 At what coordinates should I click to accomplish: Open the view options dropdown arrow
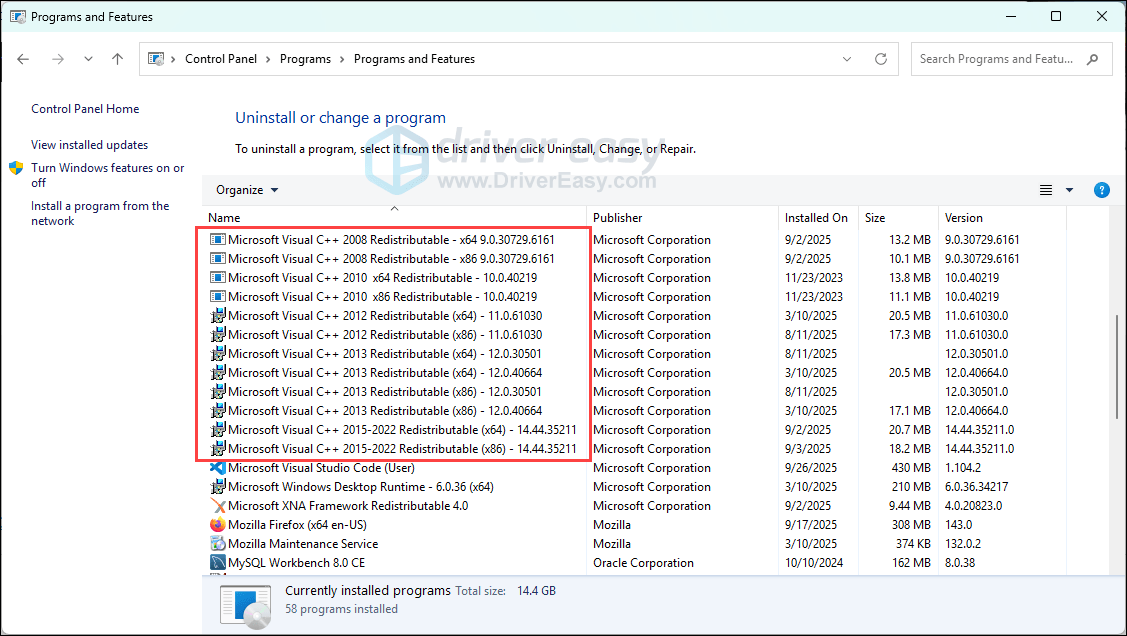click(1069, 190)
